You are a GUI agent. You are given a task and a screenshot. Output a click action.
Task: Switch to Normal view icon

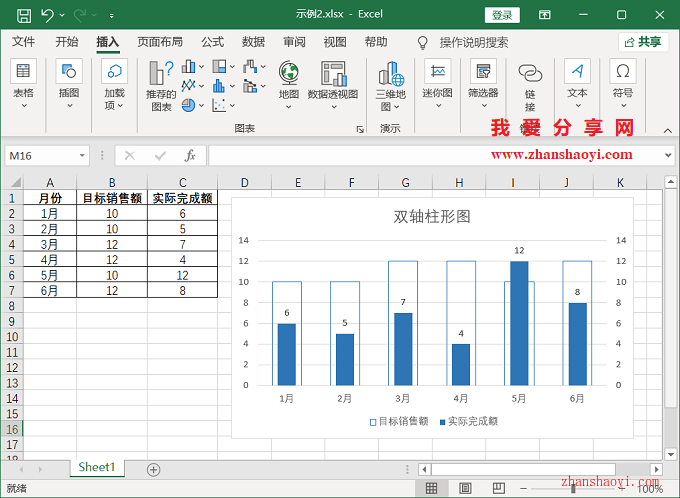click(431, 488)
